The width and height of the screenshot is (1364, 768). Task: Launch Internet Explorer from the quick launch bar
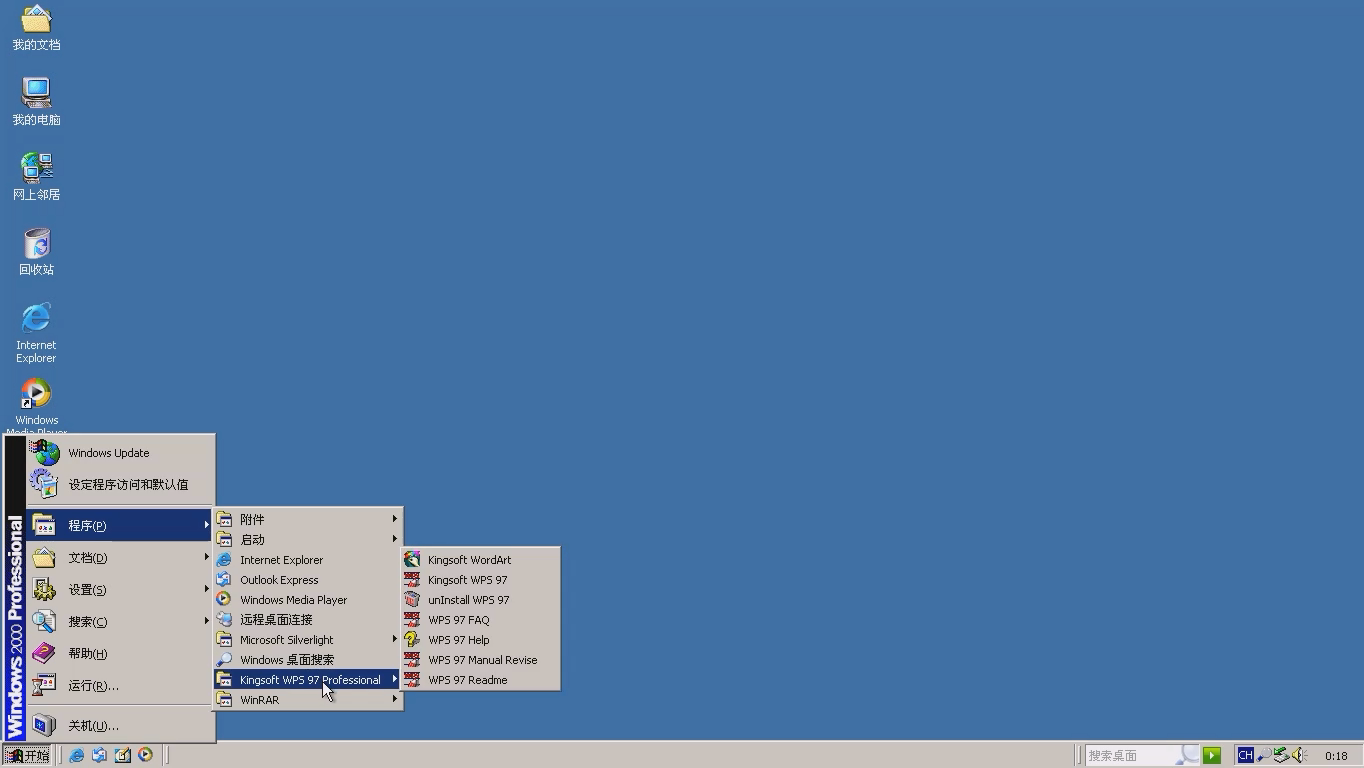pos(76,755)
